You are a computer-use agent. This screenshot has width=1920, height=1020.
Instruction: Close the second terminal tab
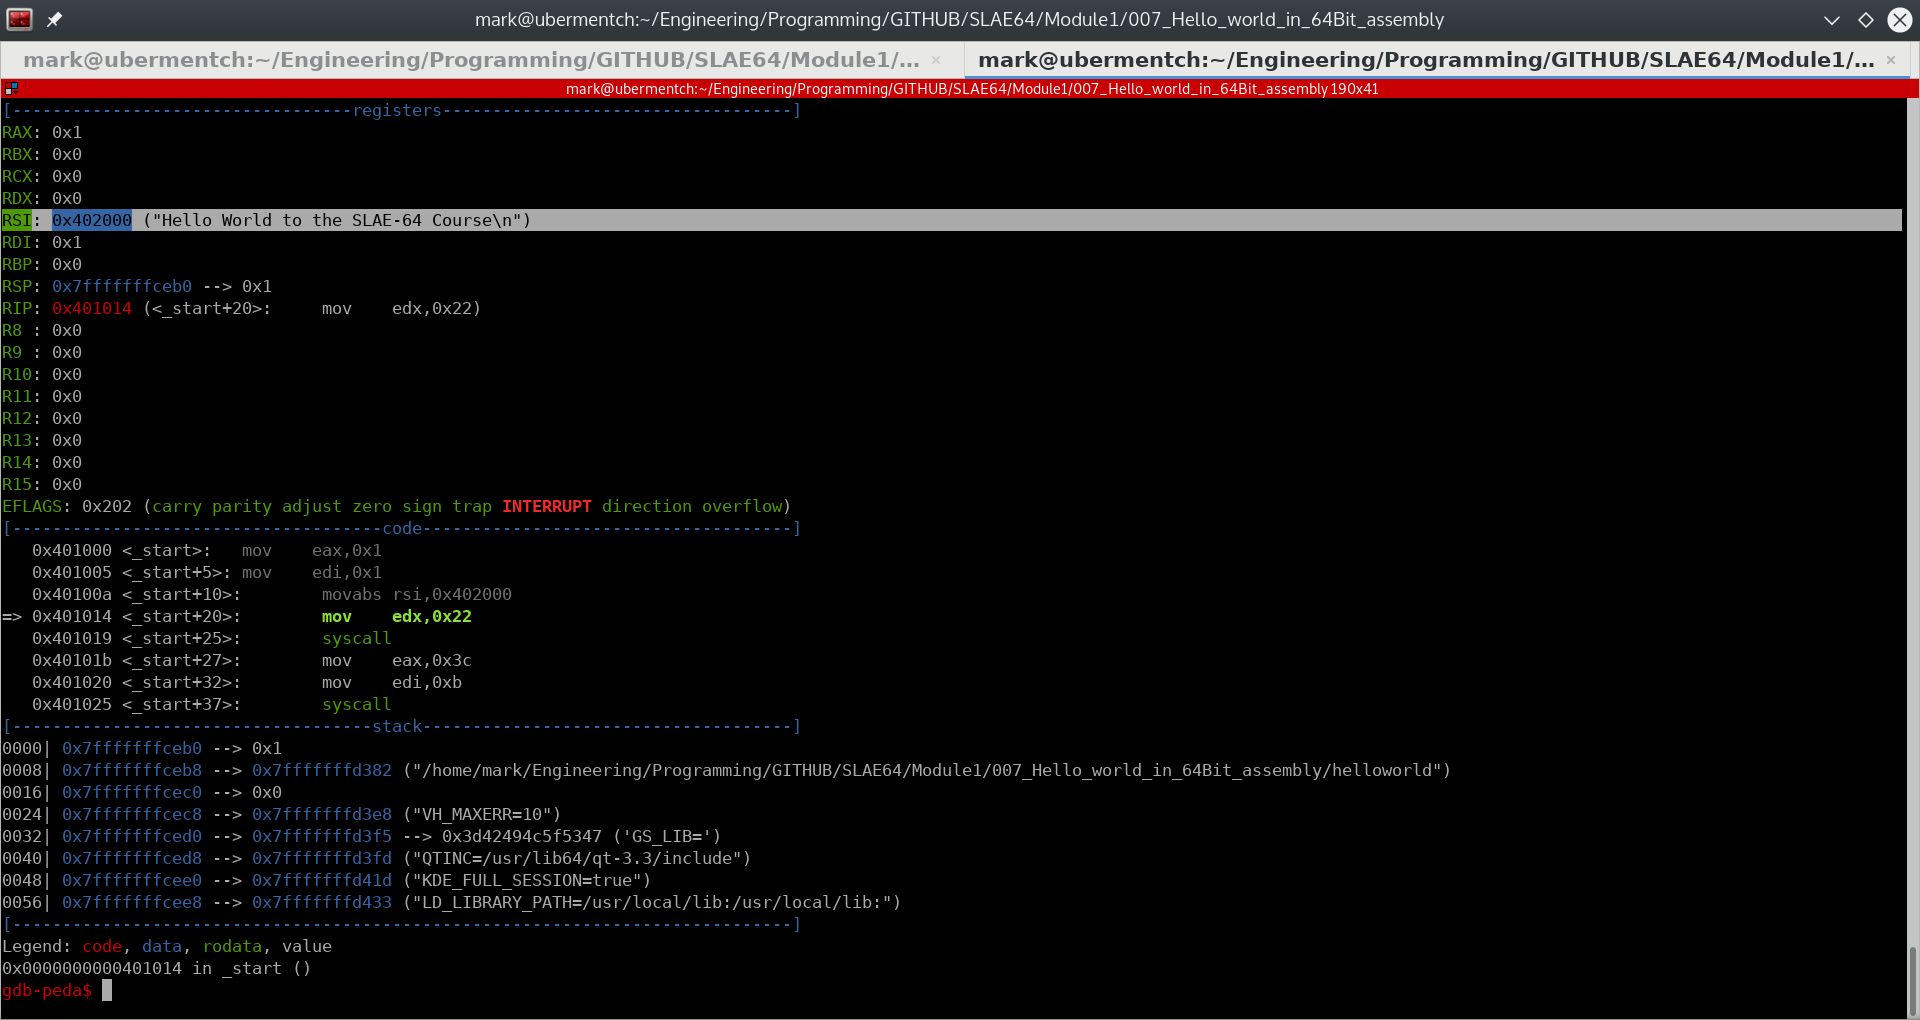point(1891,60)
